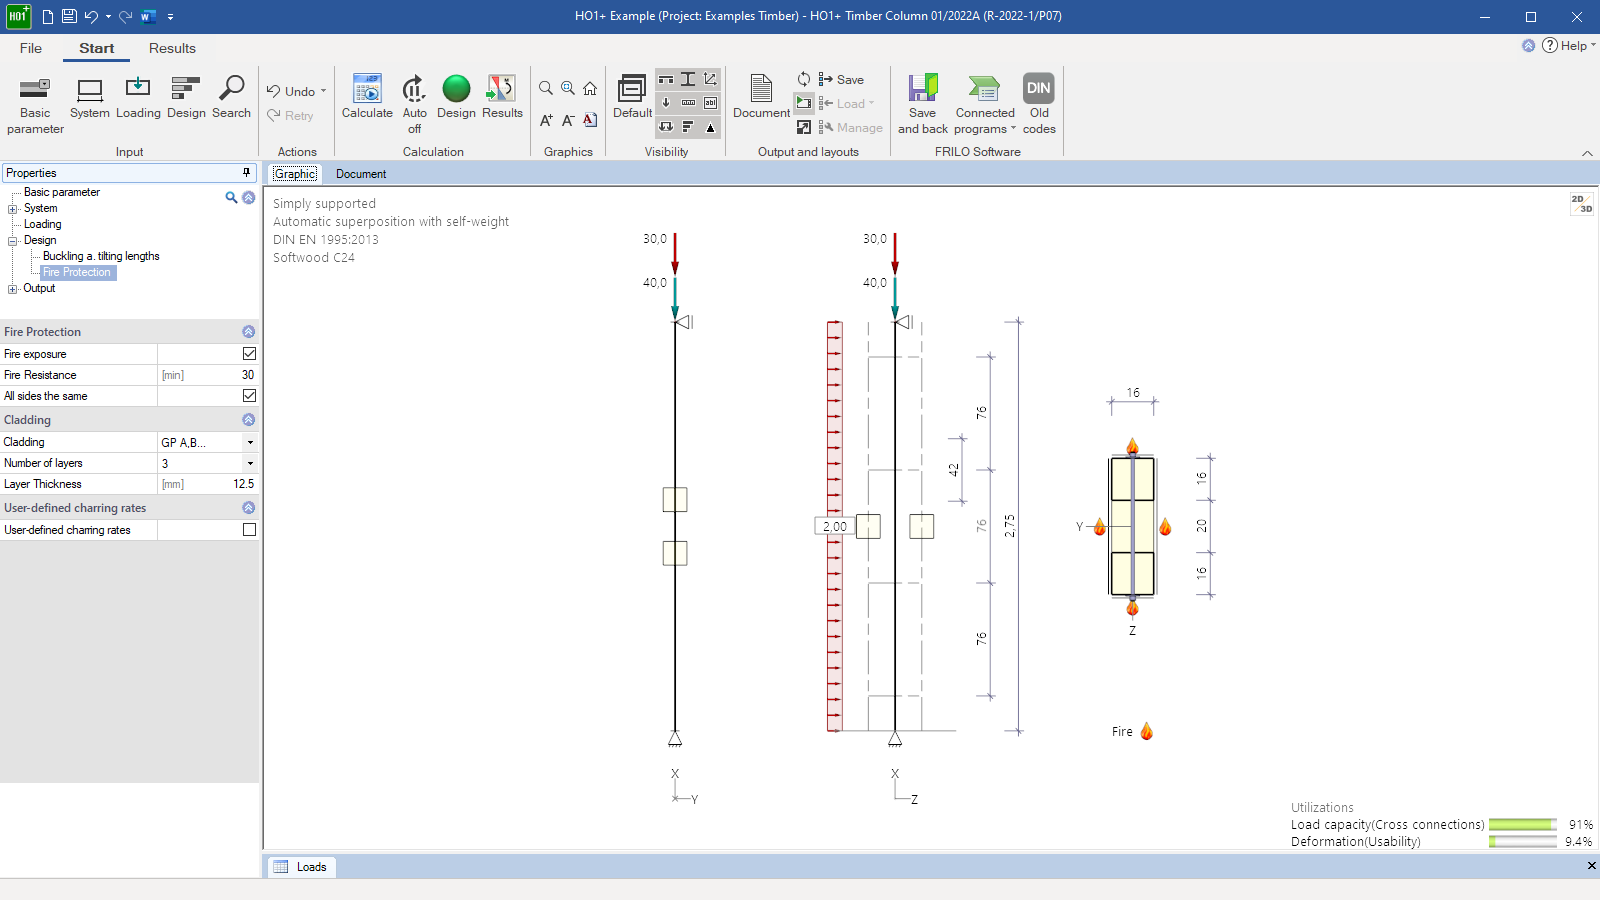The height and width of the screenshot is (900, 1600).
Task: Open the Loads bottom tab
Action: coord(302,867)
